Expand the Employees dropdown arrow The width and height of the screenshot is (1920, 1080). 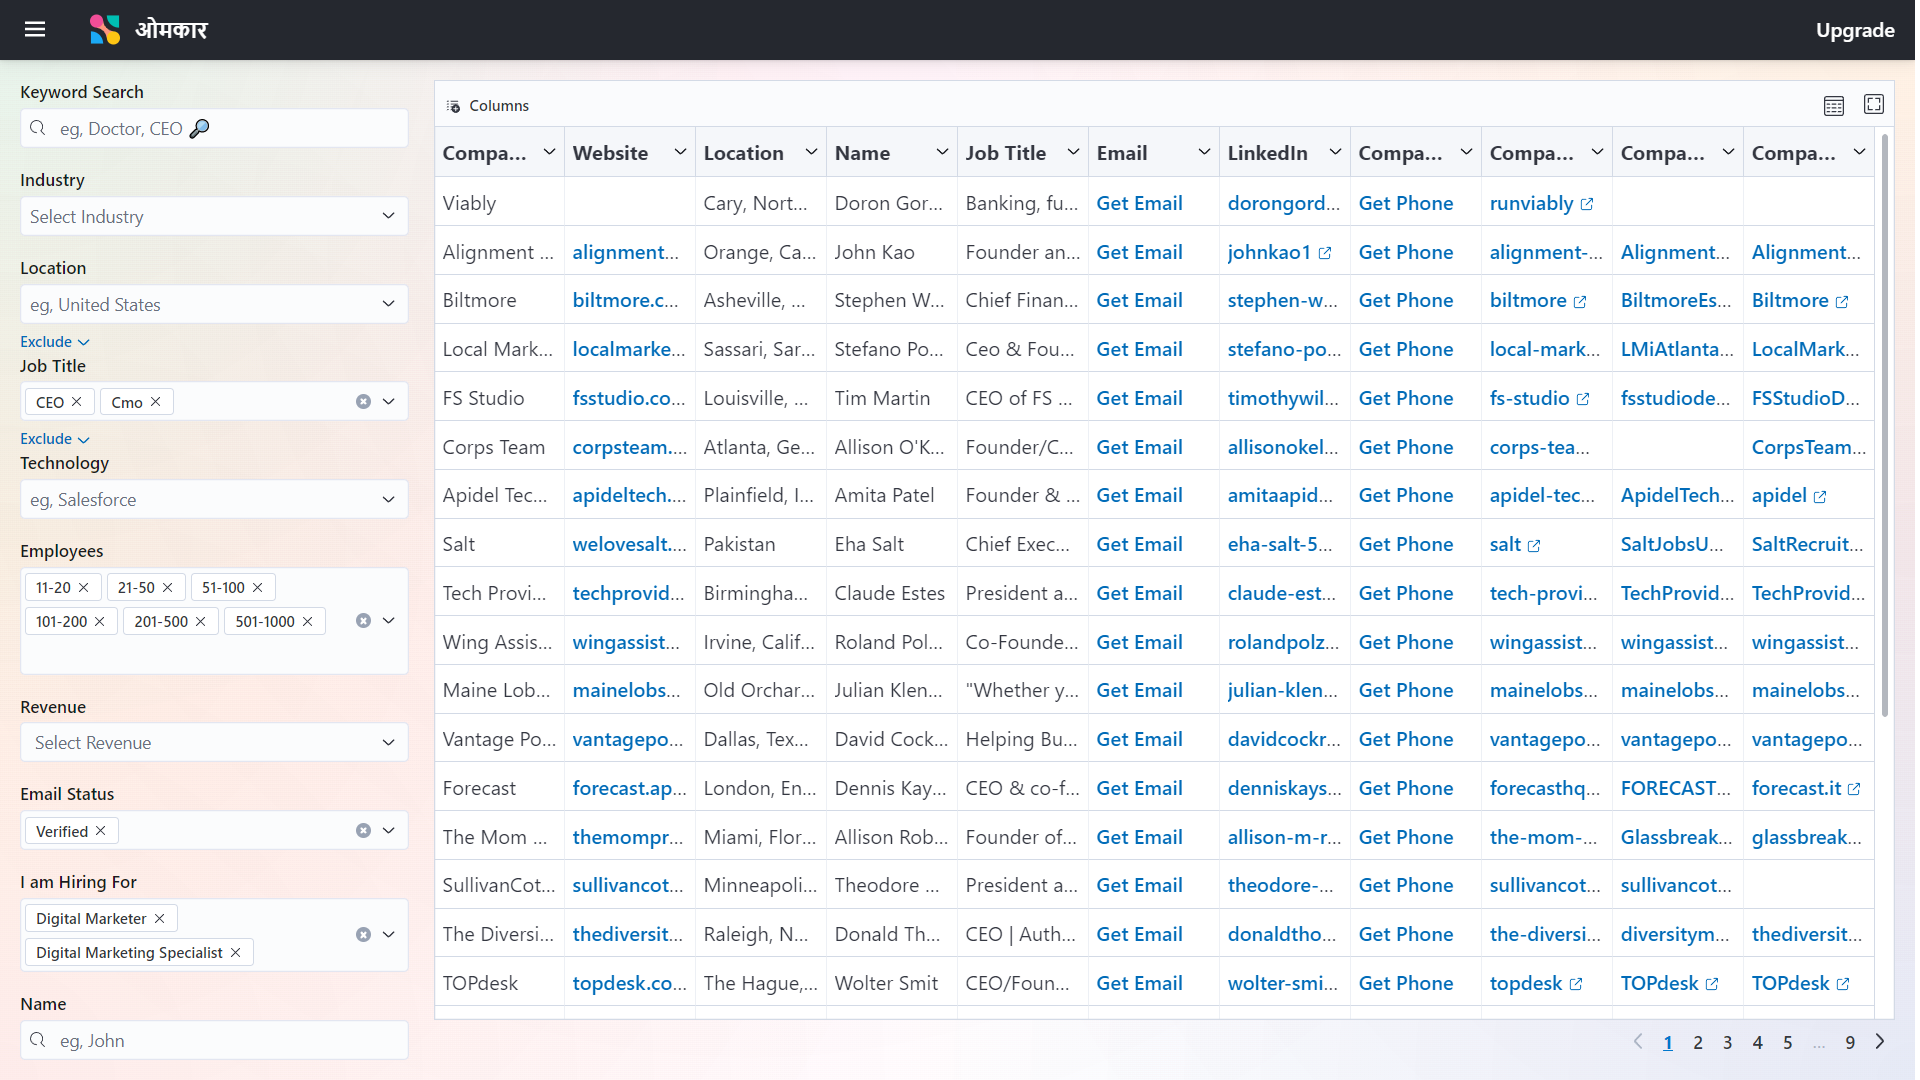click(x=389, y=621)
